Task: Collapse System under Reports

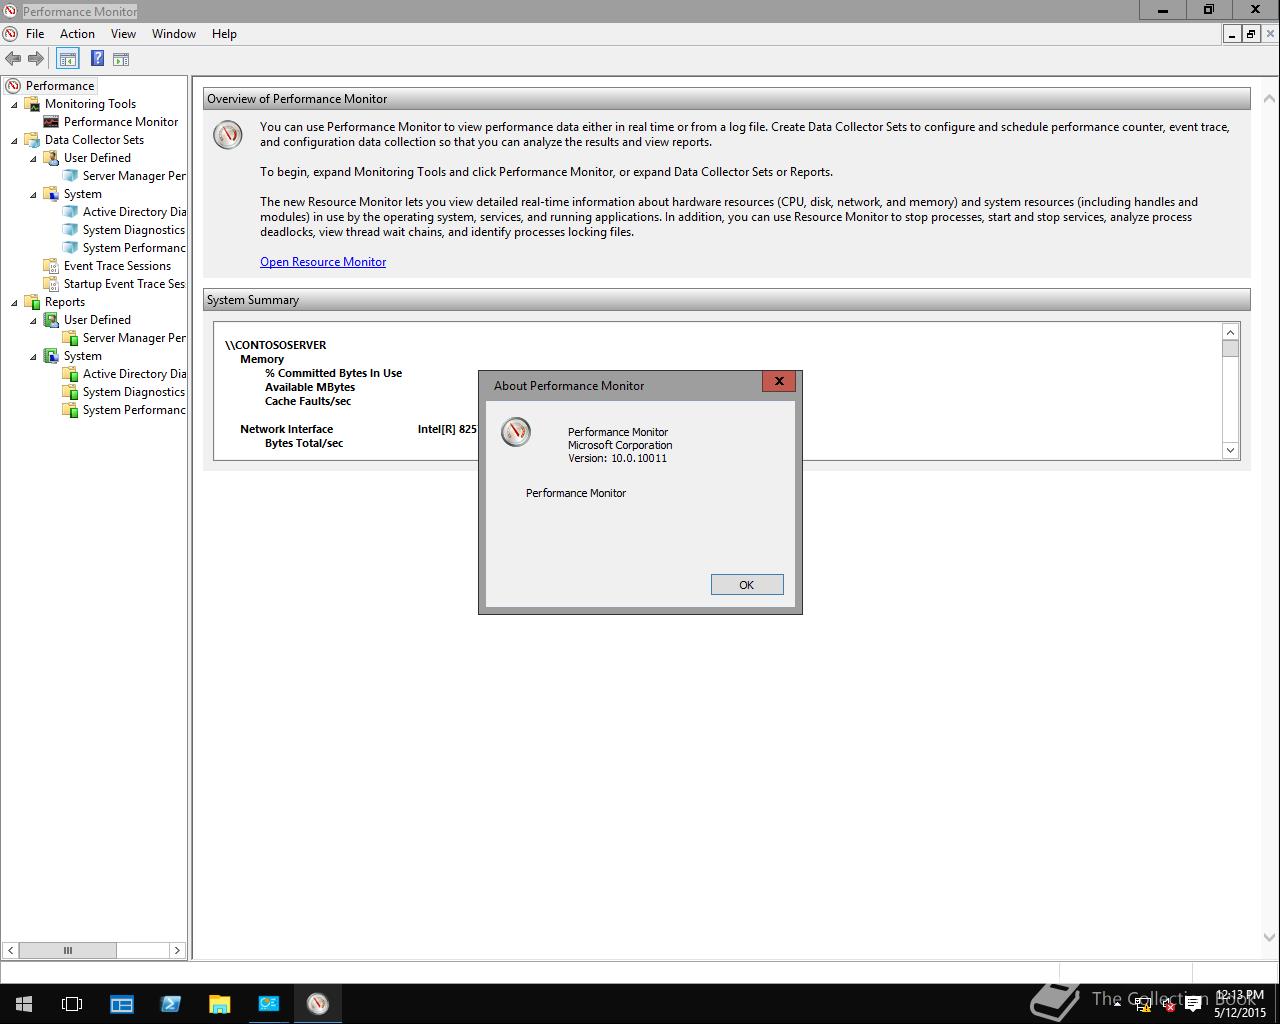Action: (34, 357)
